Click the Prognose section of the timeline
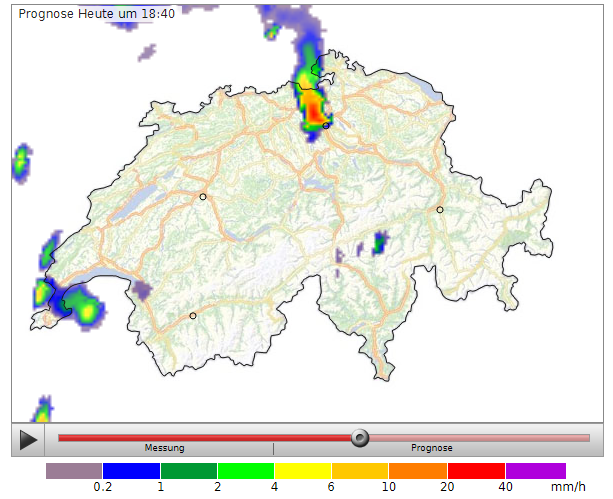Image resolution: width=613 pixels, height=499 pixels. tap(431, 448)
